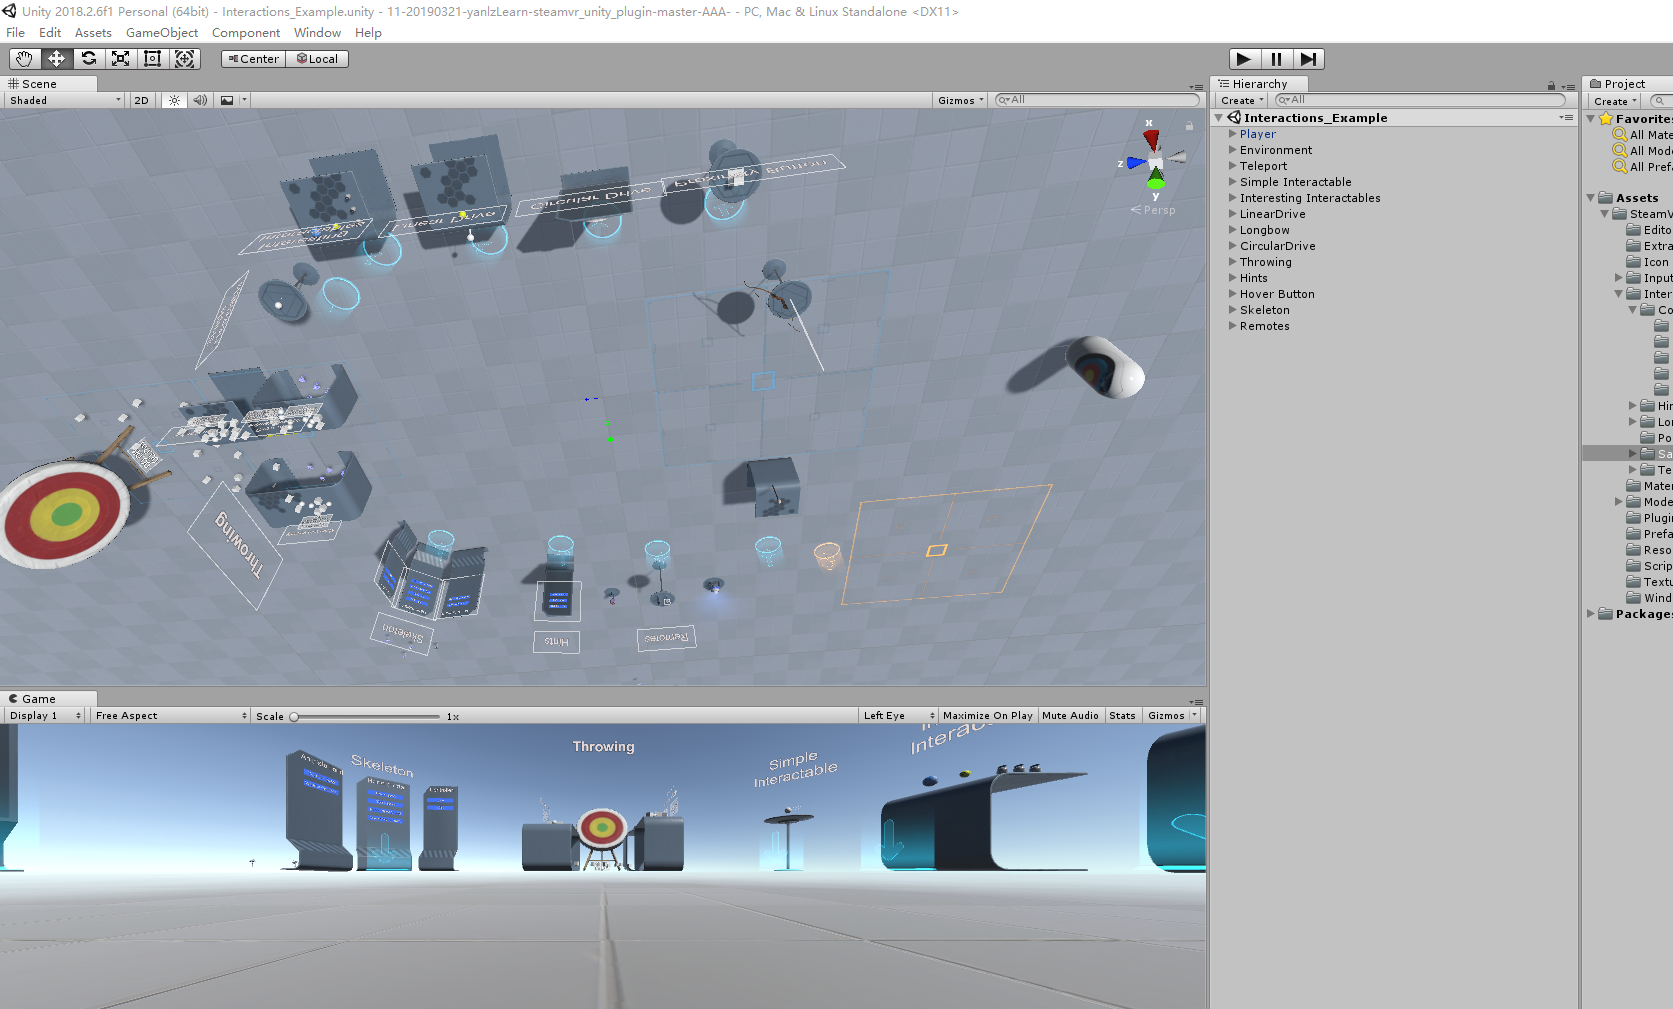The width and height of the screenshot is (1673, 1009).
Task: Switch Scene view to 2D mode
Action: point(141,100)
